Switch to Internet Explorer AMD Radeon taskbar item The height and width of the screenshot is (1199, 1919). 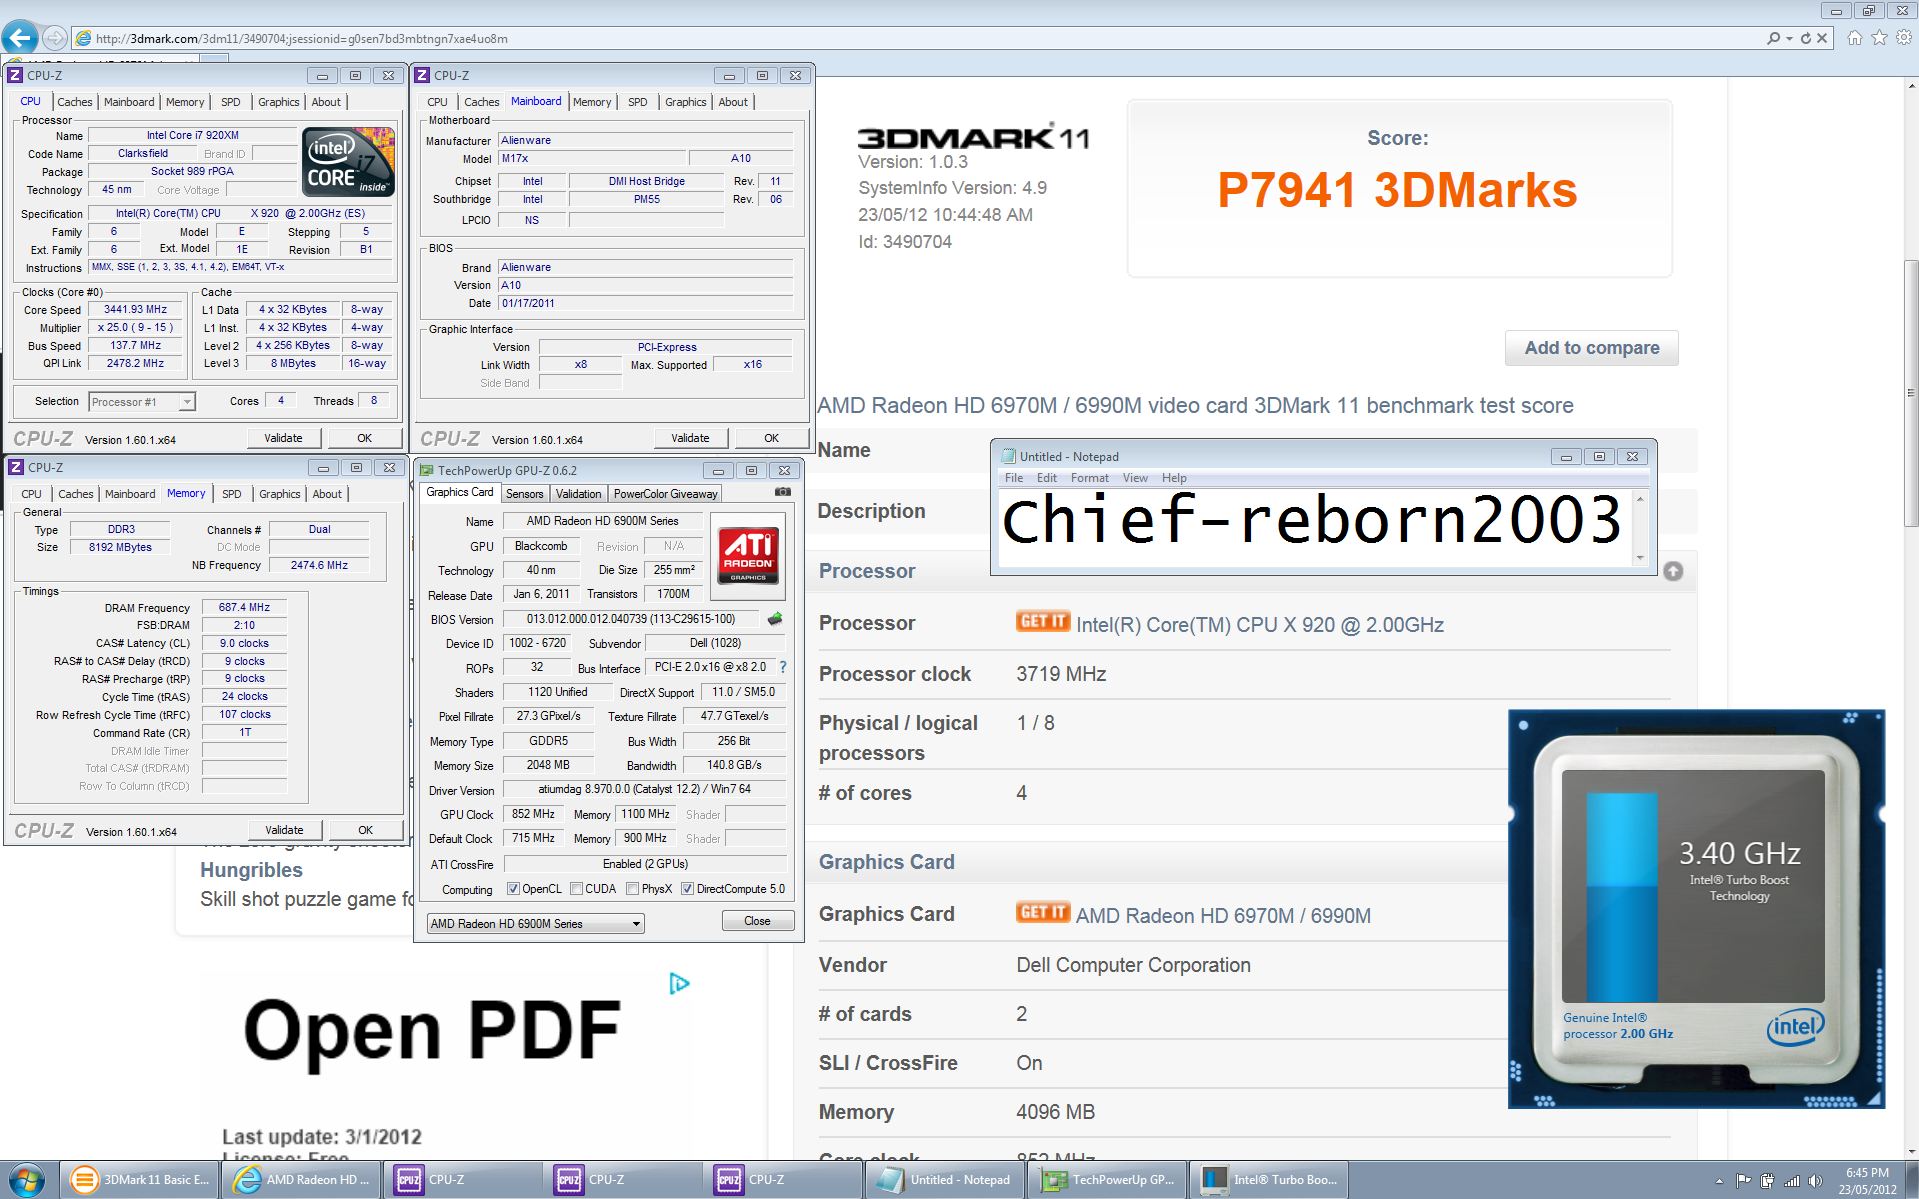pos(302,1180)
